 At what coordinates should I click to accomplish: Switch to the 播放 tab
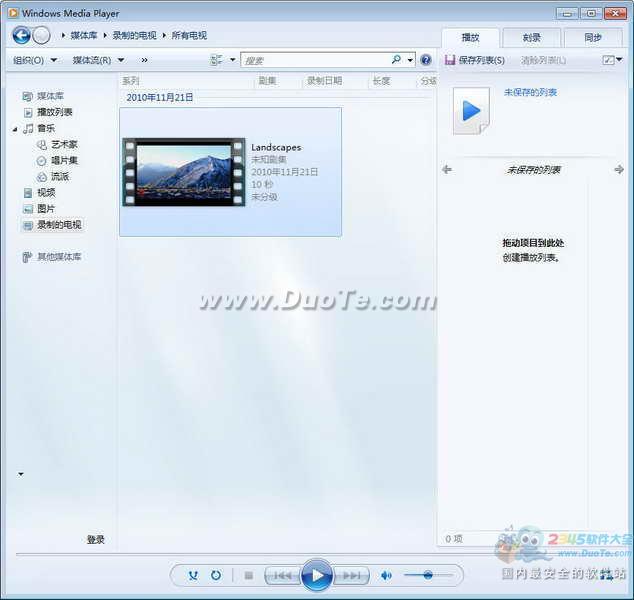tap(470, 38)
